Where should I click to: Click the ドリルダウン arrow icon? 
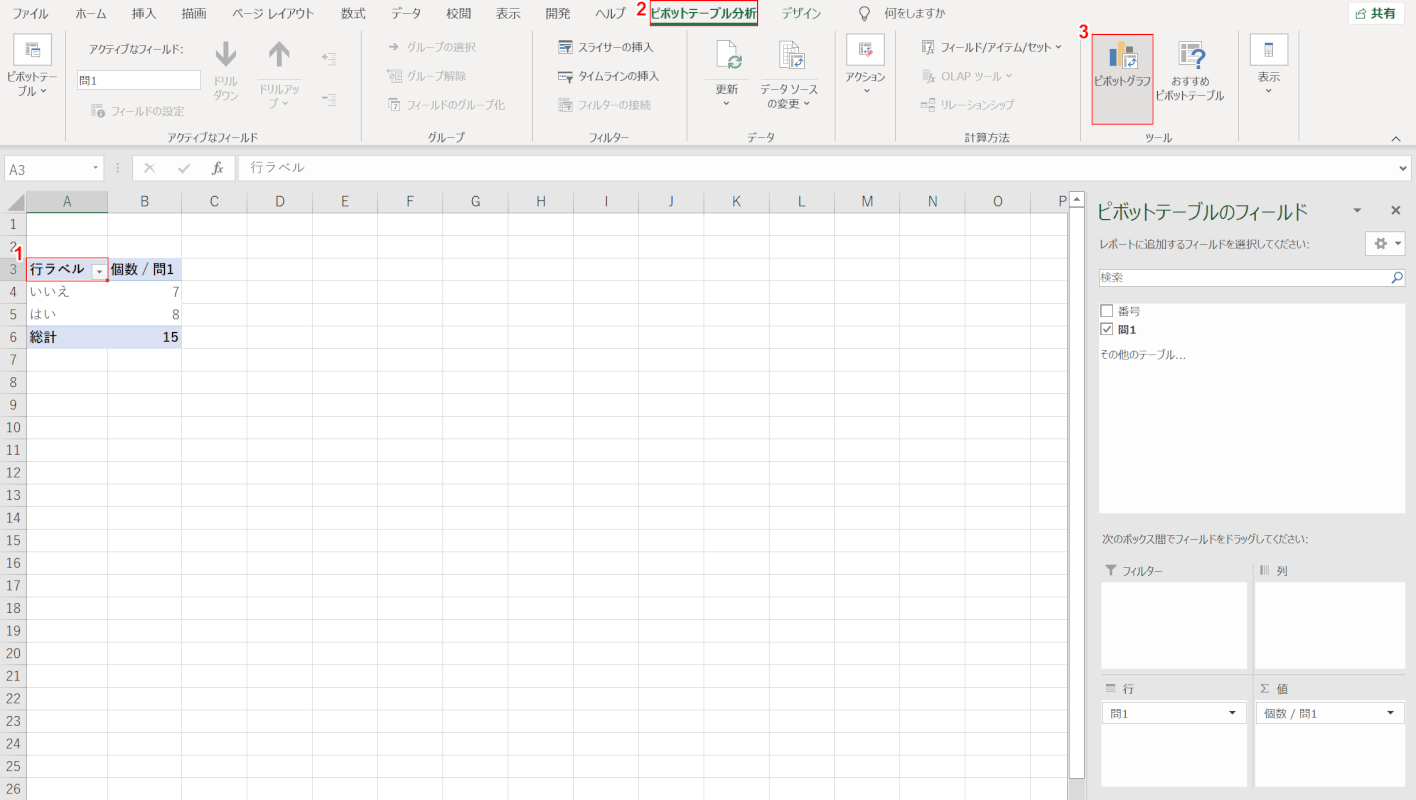click(x=226, y=54)
